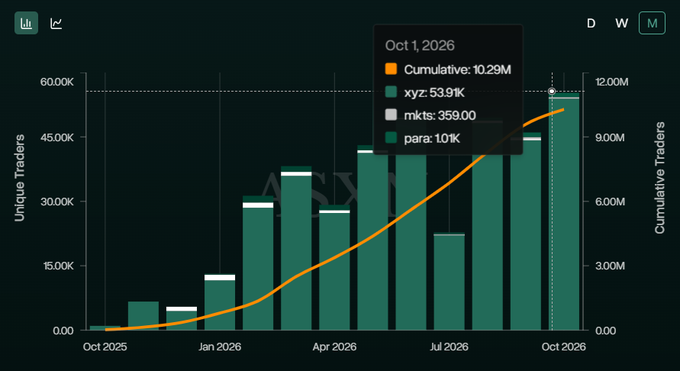Switch to bar chart view icon
The image size is (680, 371).
(26, 23)
